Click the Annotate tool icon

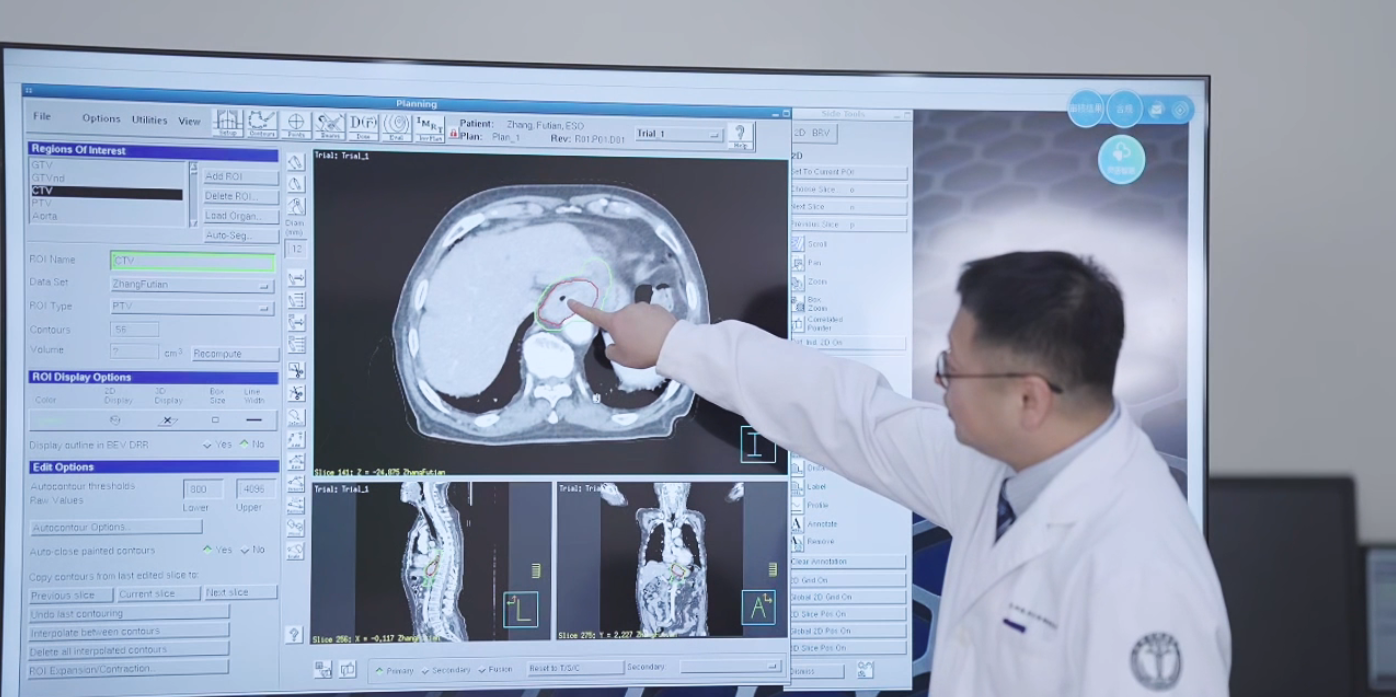(798, 524)
